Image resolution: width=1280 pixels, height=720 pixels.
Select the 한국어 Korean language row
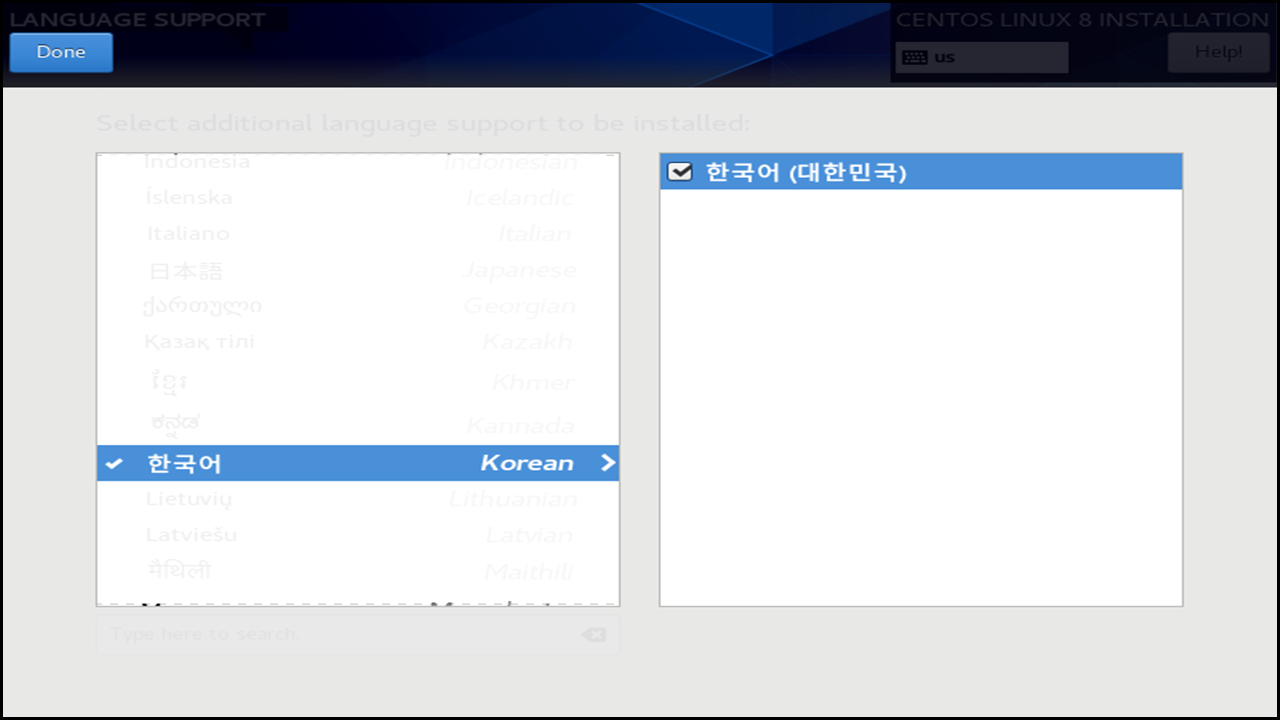pyautogui.click(x=358, y=463)
